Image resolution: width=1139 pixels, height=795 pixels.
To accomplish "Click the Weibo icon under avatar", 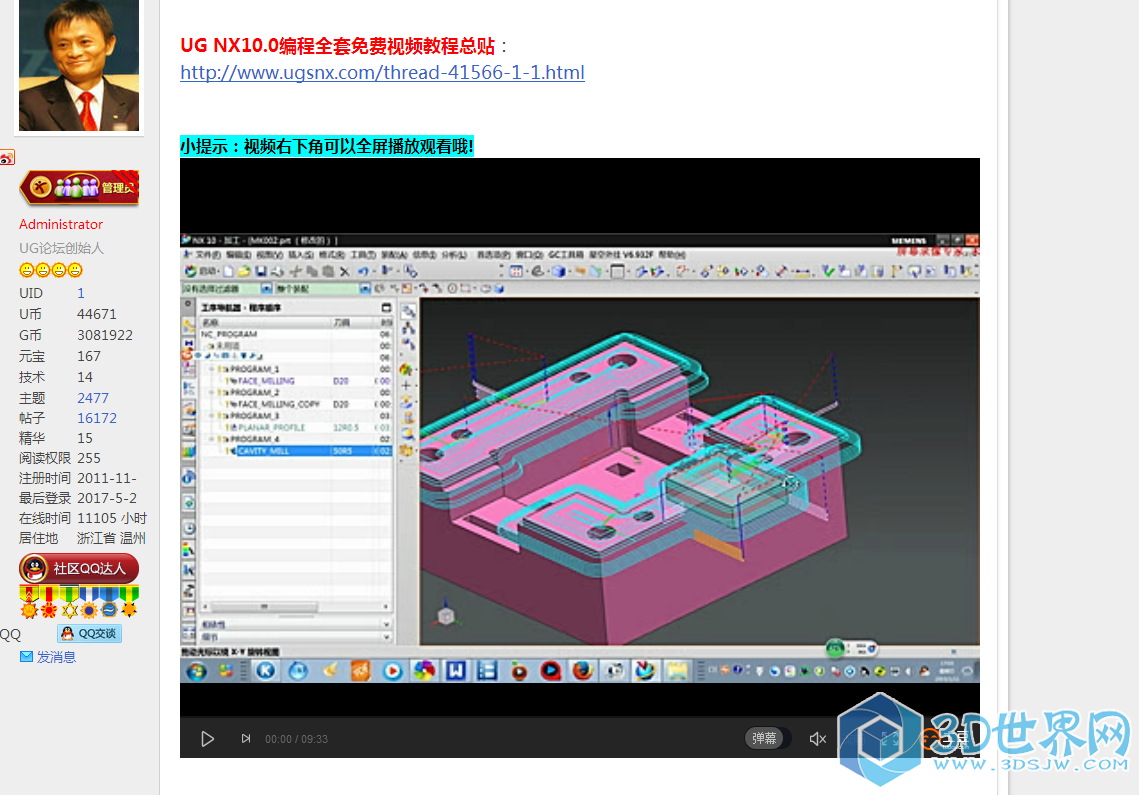I will pyautogui.click(x=7, y=158).
